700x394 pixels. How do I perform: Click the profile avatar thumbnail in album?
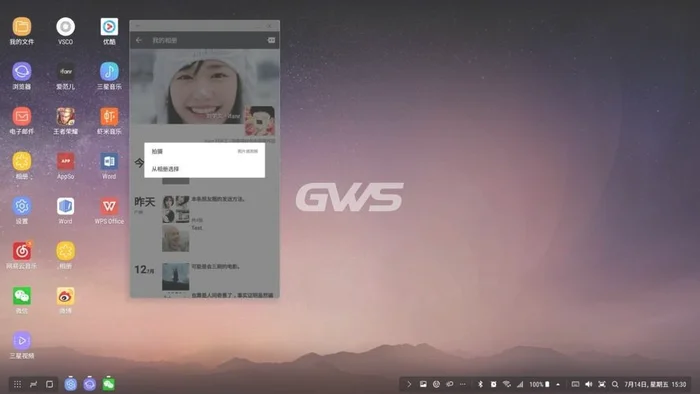[x=260, y=121]
